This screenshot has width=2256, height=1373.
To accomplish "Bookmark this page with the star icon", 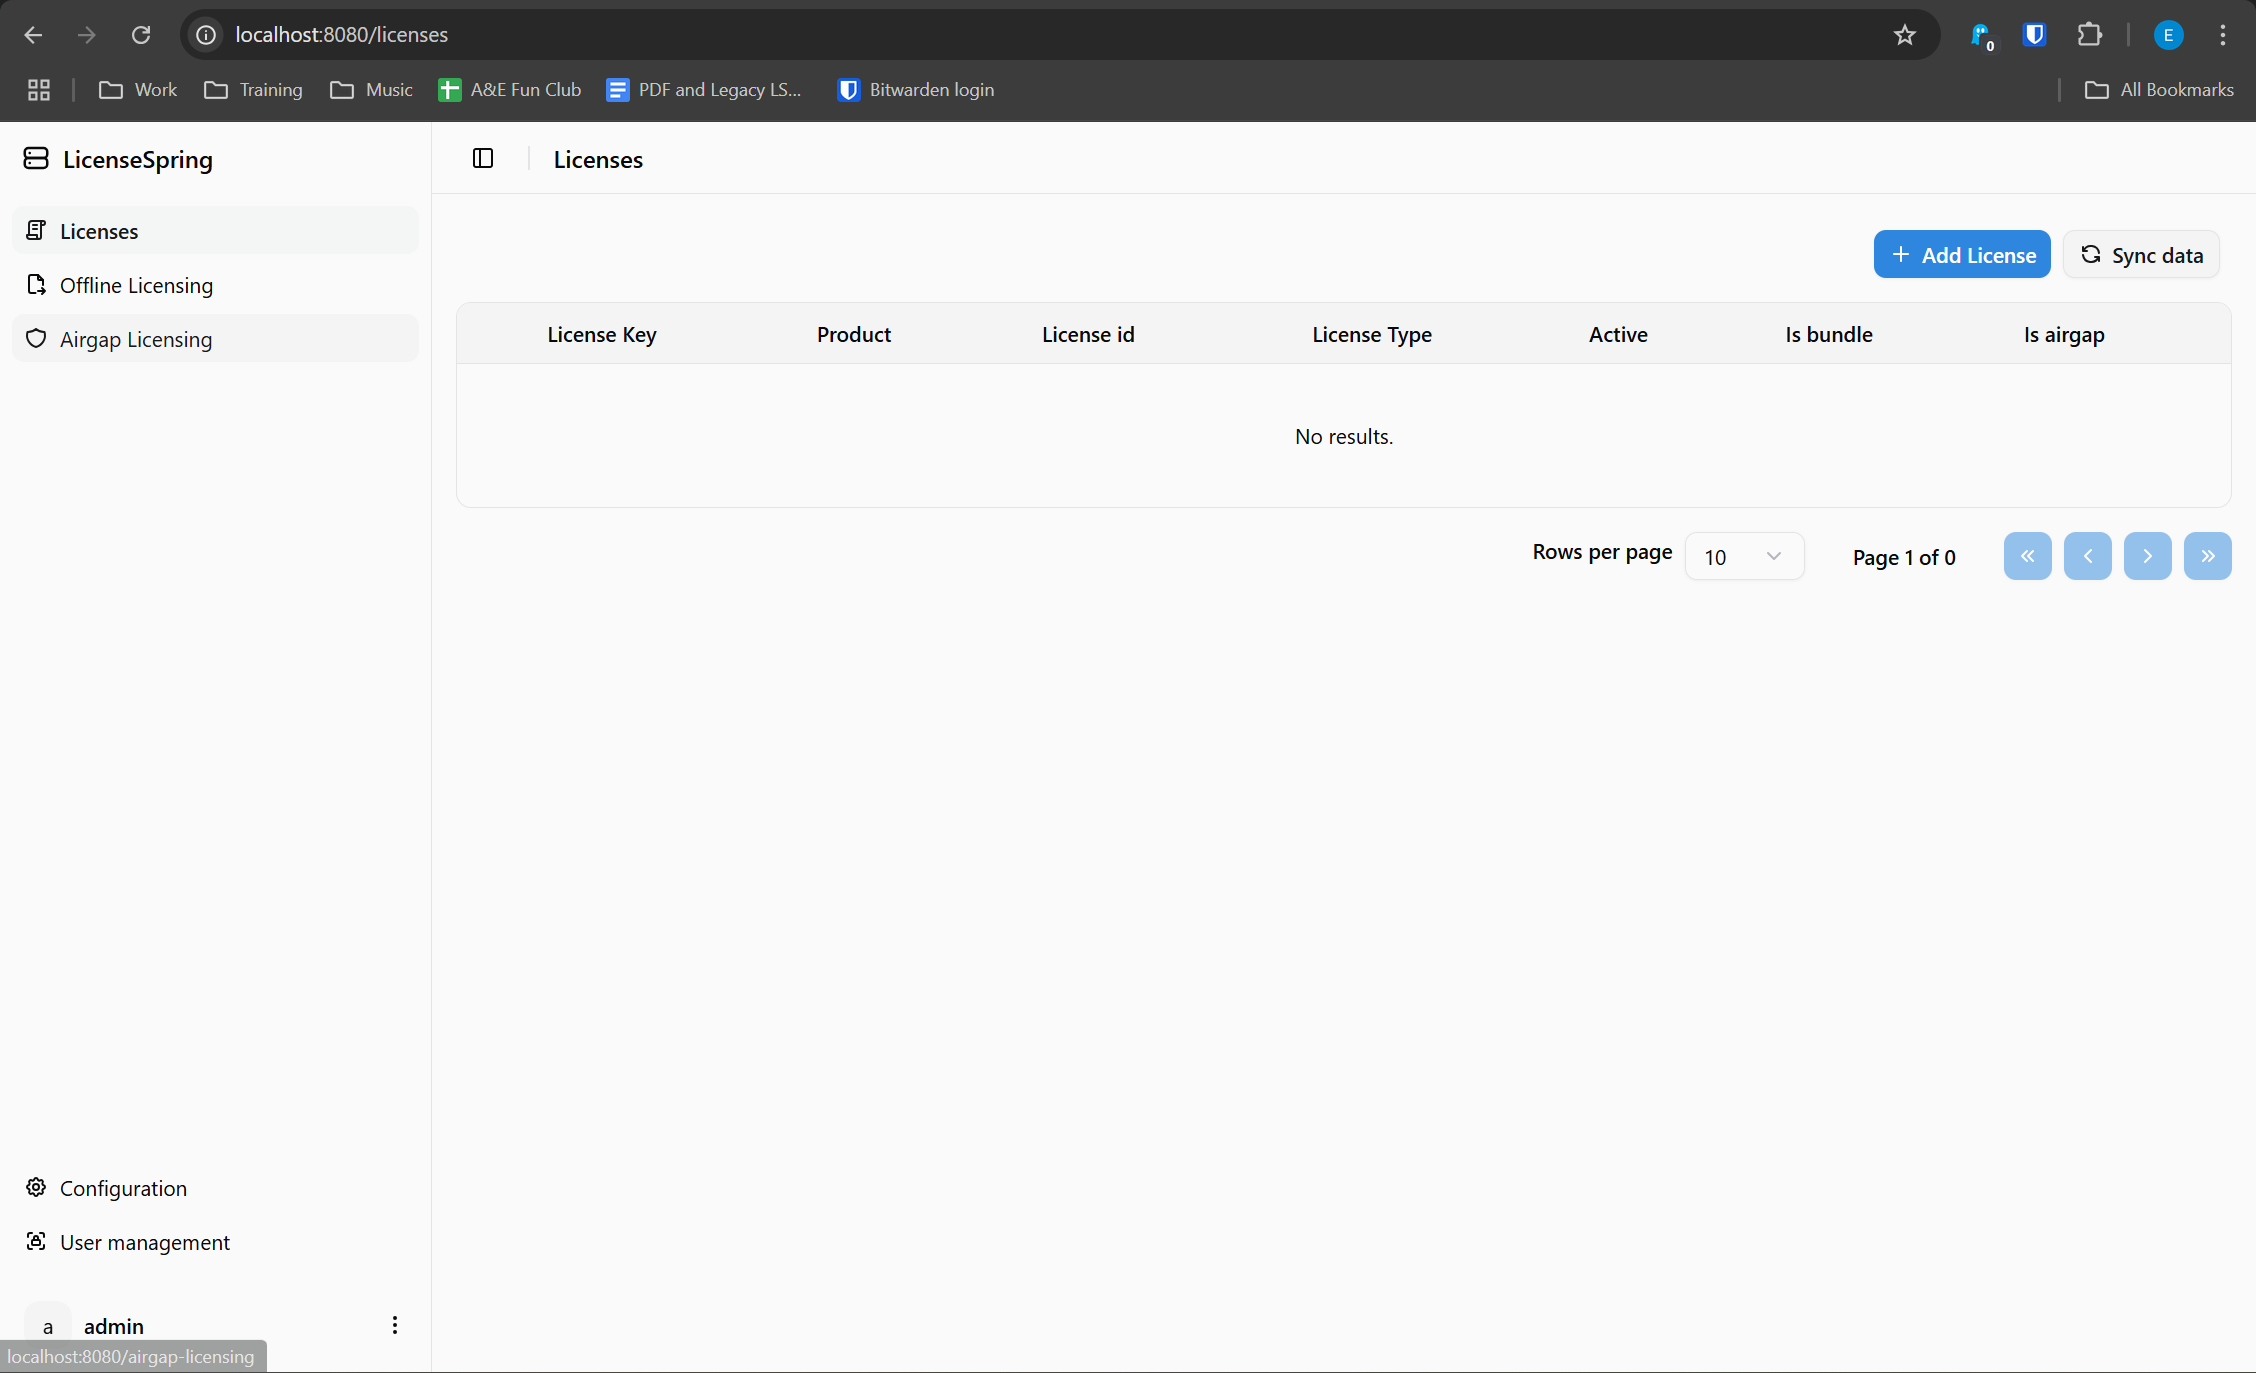I will tap(1904, 35).
